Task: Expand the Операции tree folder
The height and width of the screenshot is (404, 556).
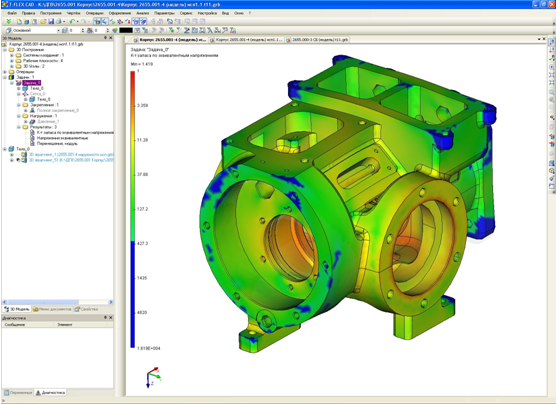Action: click(5, 72)
